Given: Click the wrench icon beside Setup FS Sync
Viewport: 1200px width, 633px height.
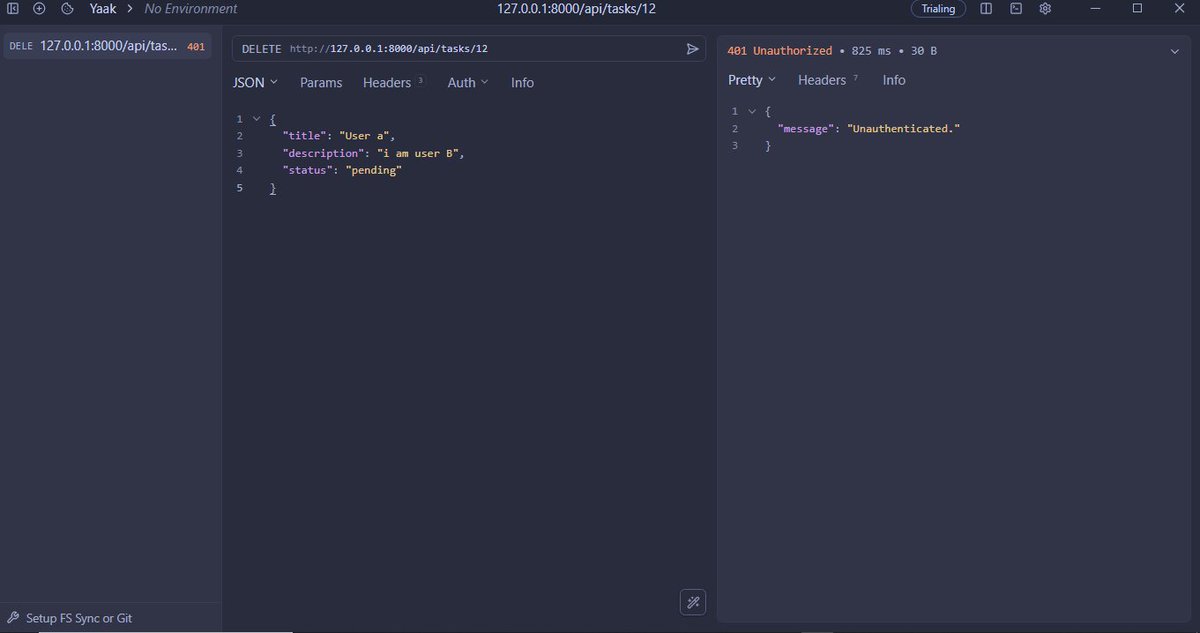Looking at the screenshot, I should 13,618.
